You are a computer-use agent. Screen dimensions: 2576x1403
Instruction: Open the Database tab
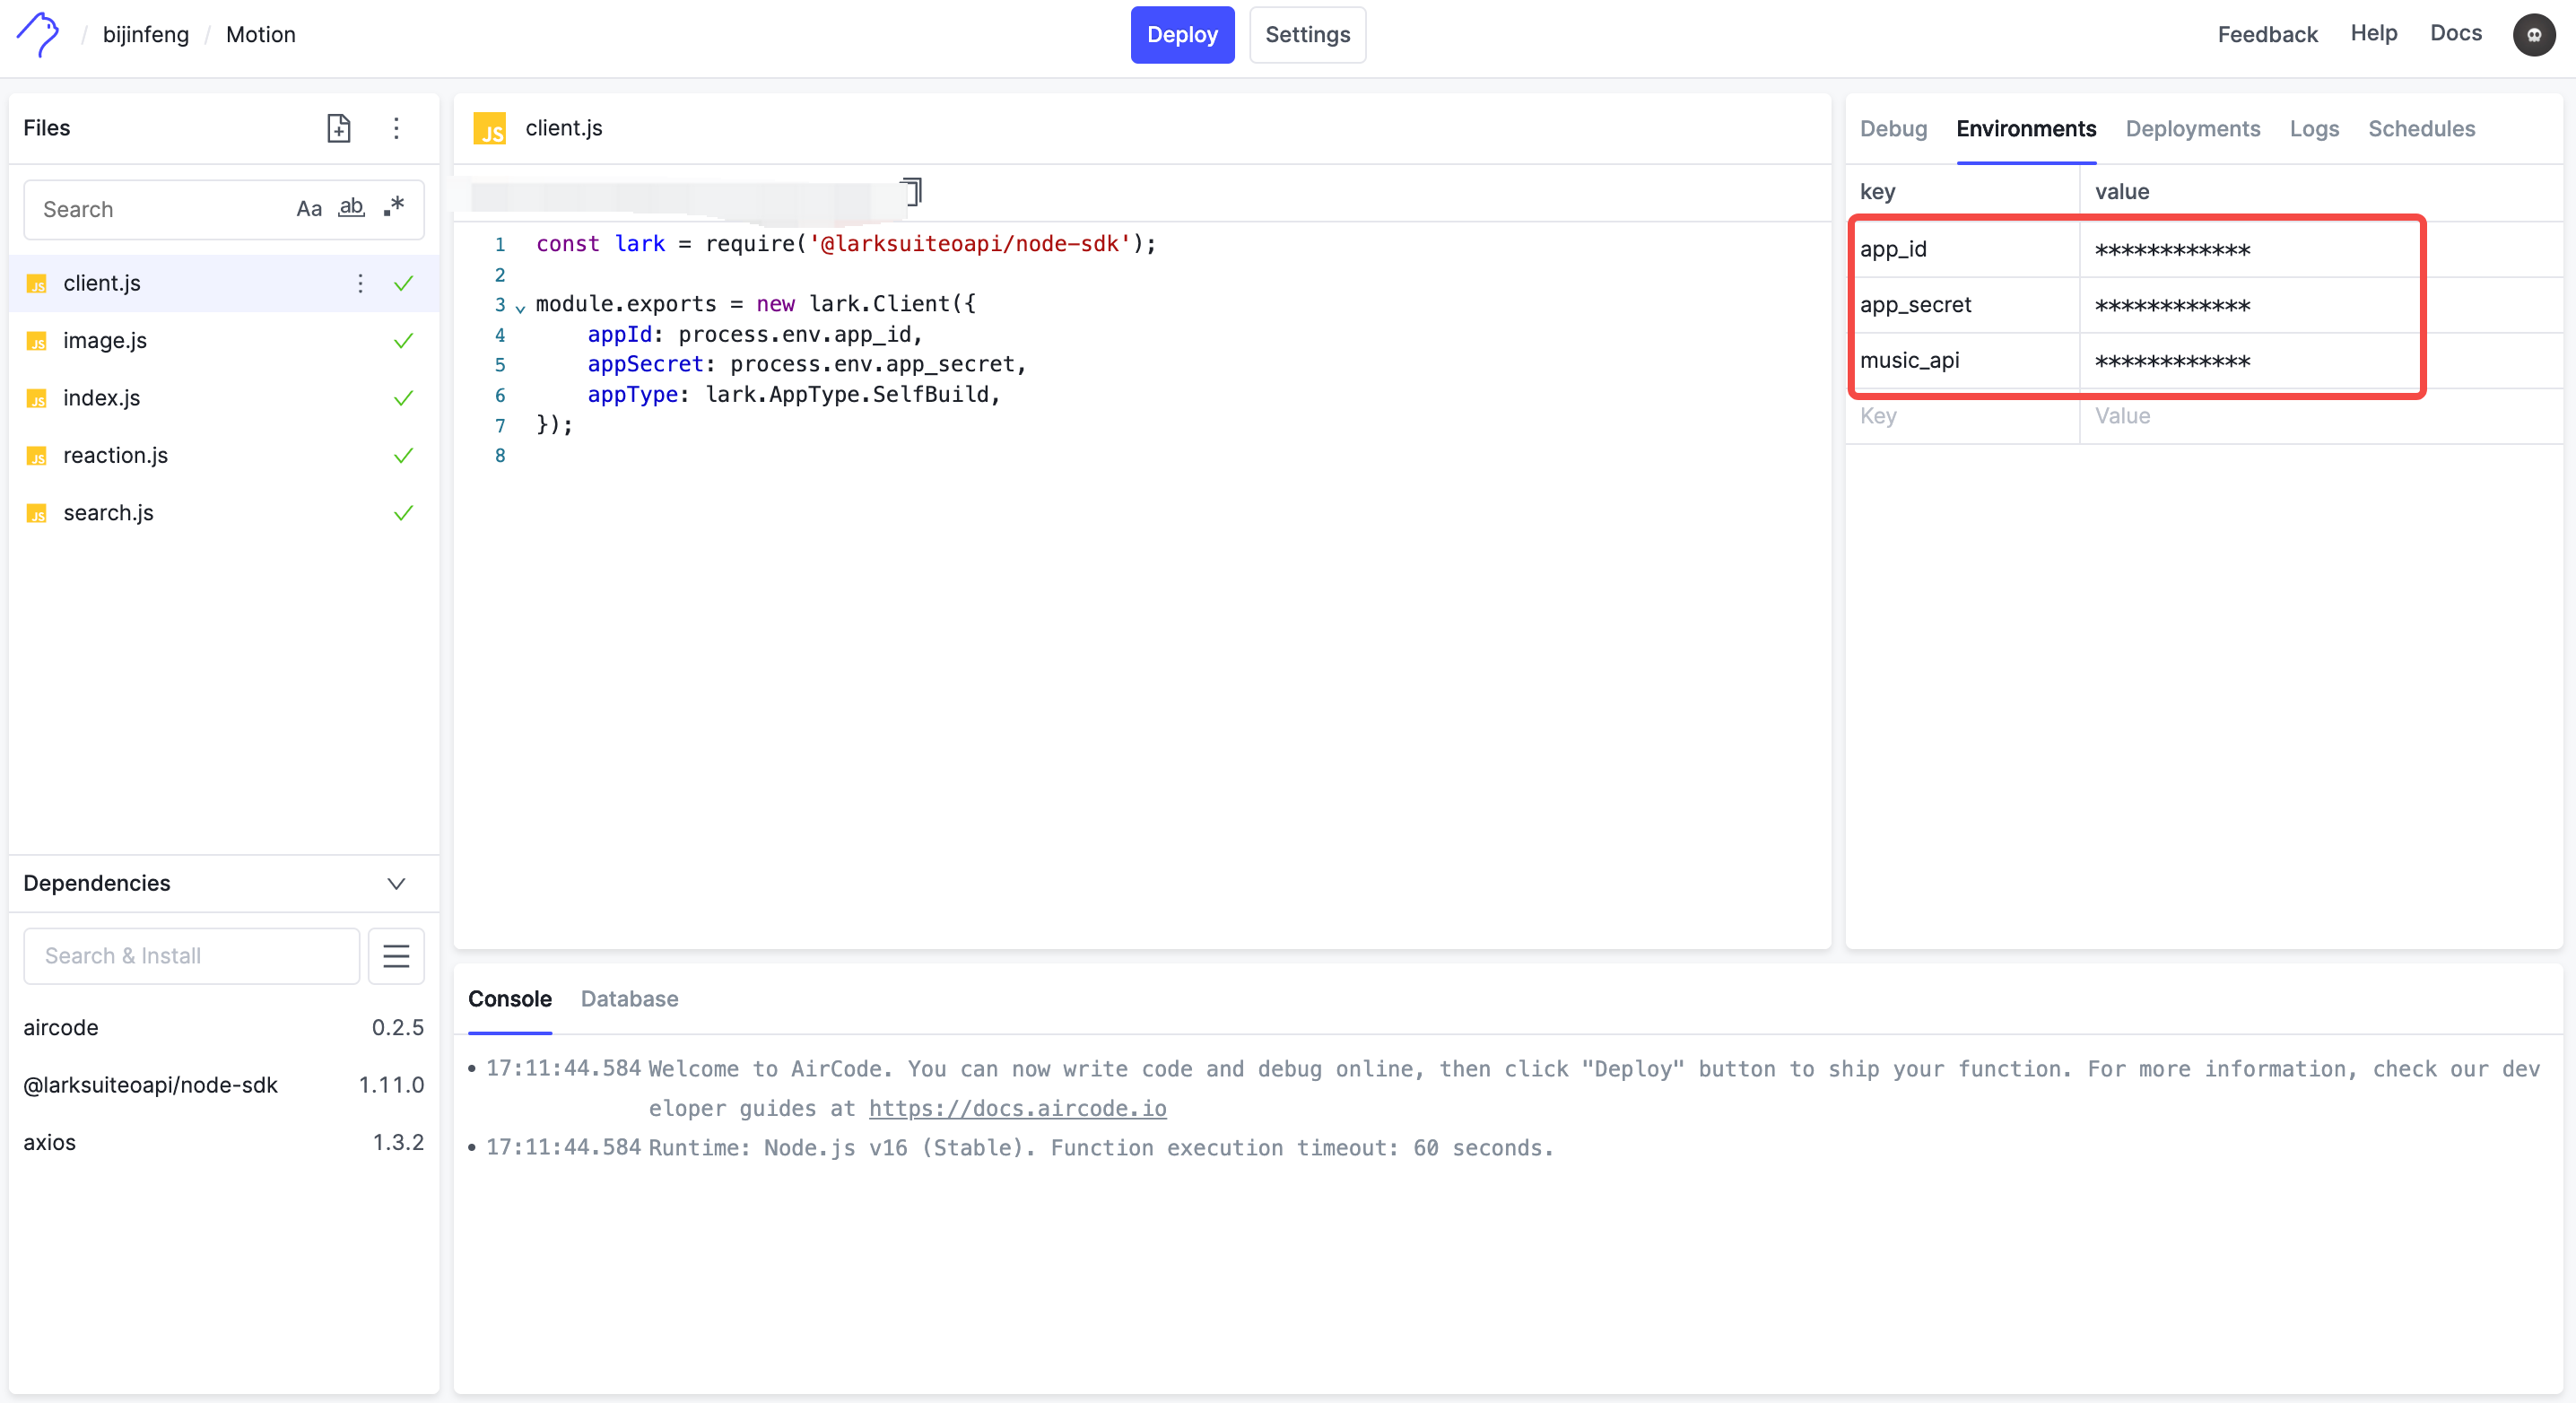(629, 999)
